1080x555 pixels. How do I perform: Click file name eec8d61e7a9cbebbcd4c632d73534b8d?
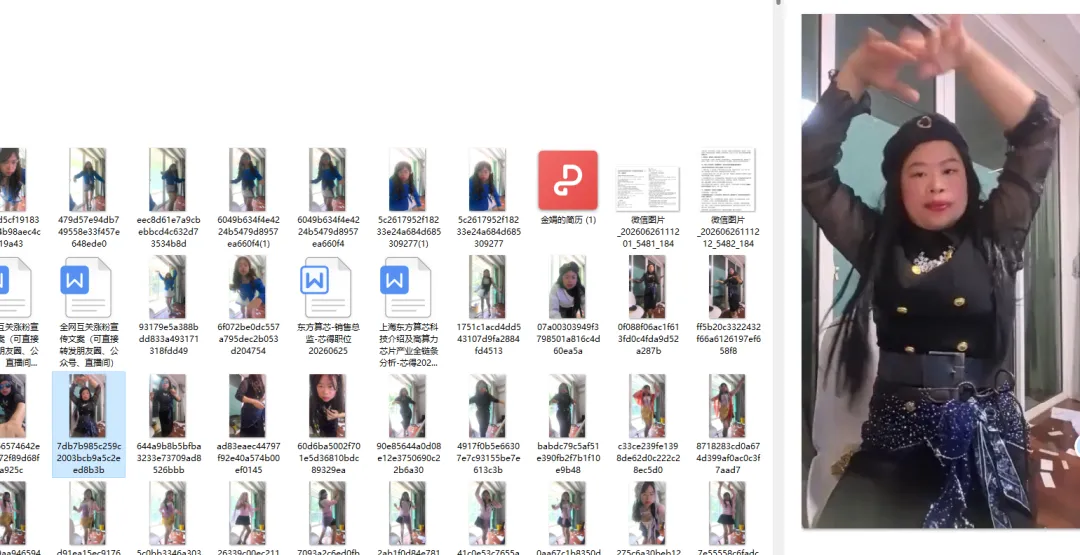(x=167, y=232)
